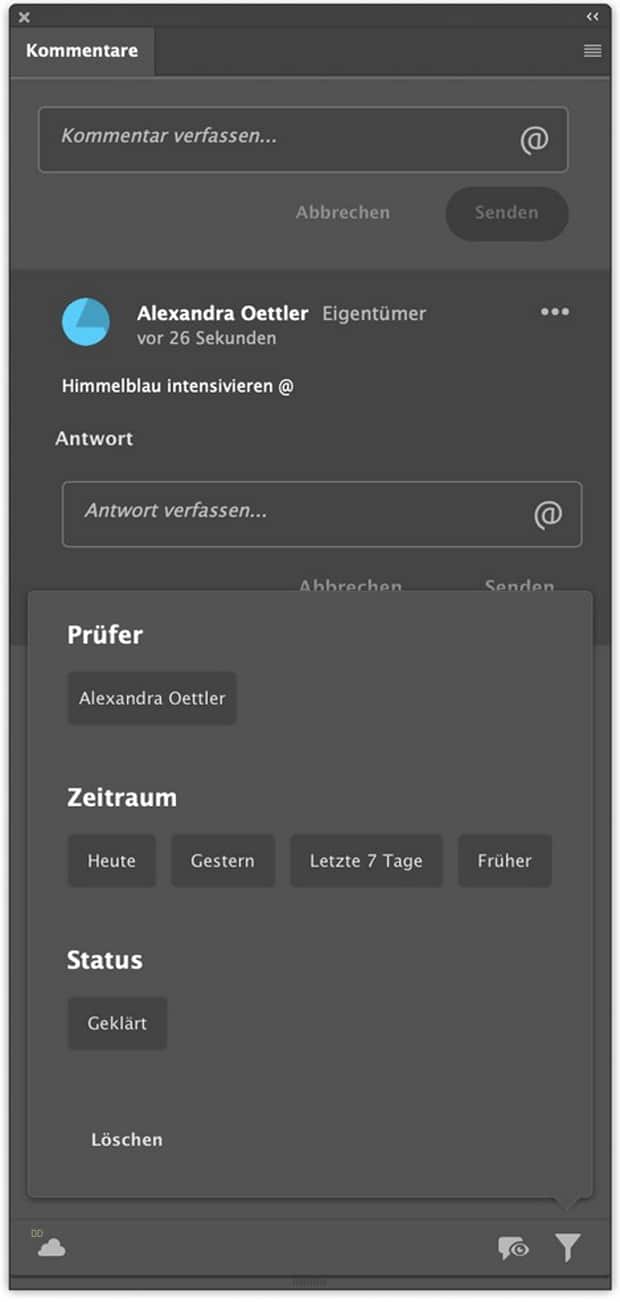
Task: Toggle the Geklärt status filter
Action: point(118,1024)
